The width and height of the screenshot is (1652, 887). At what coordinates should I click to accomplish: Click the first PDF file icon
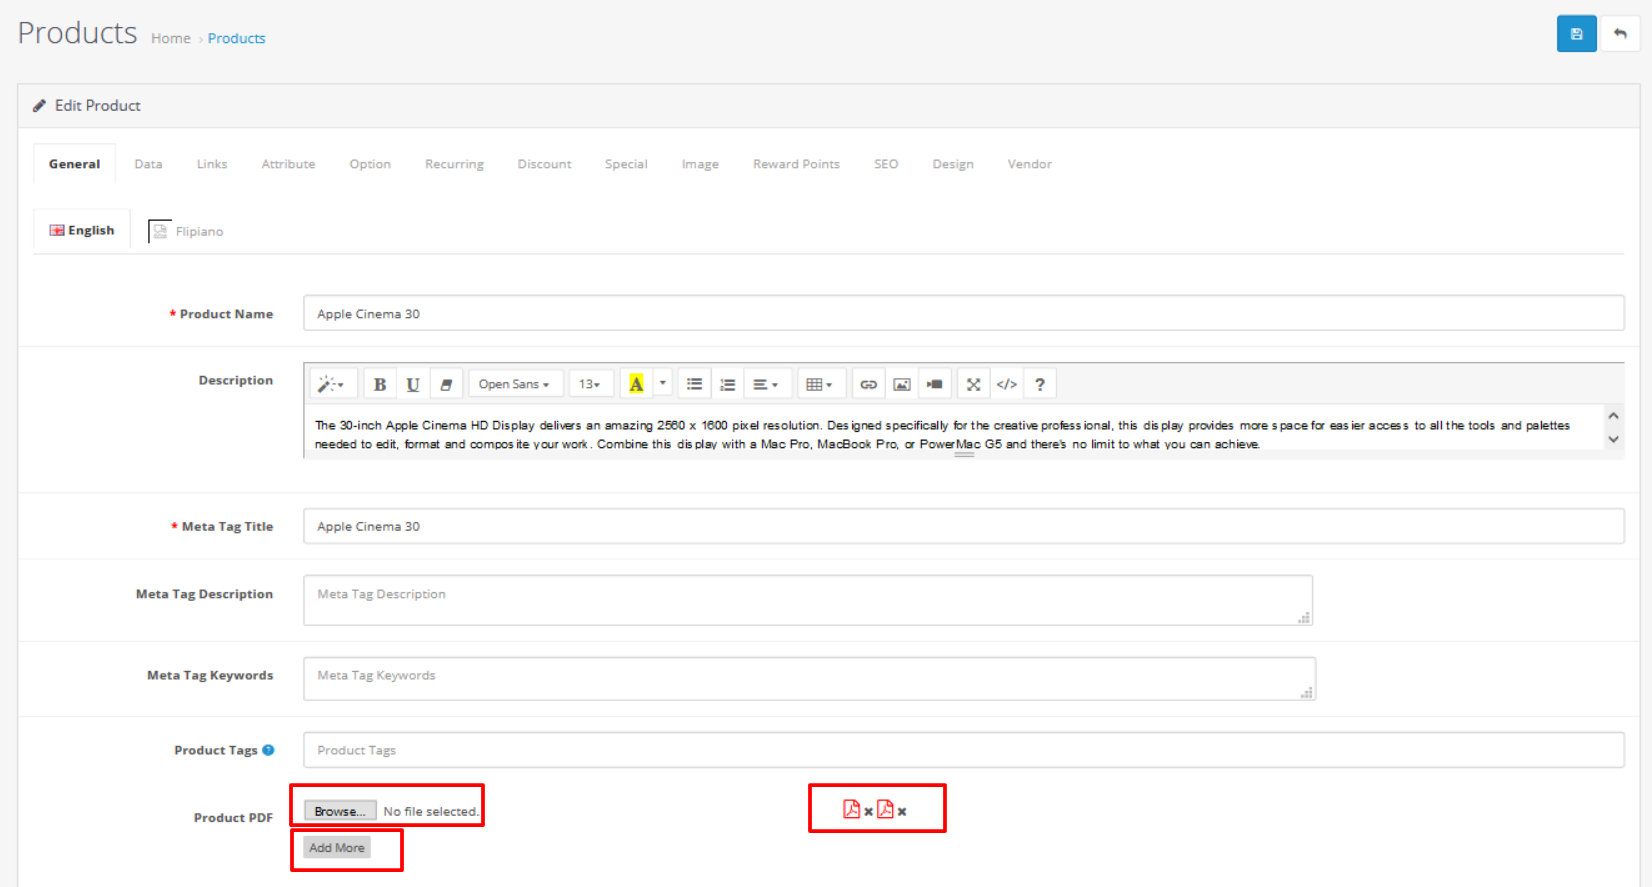pyautogui.click(x=851, y=809)
